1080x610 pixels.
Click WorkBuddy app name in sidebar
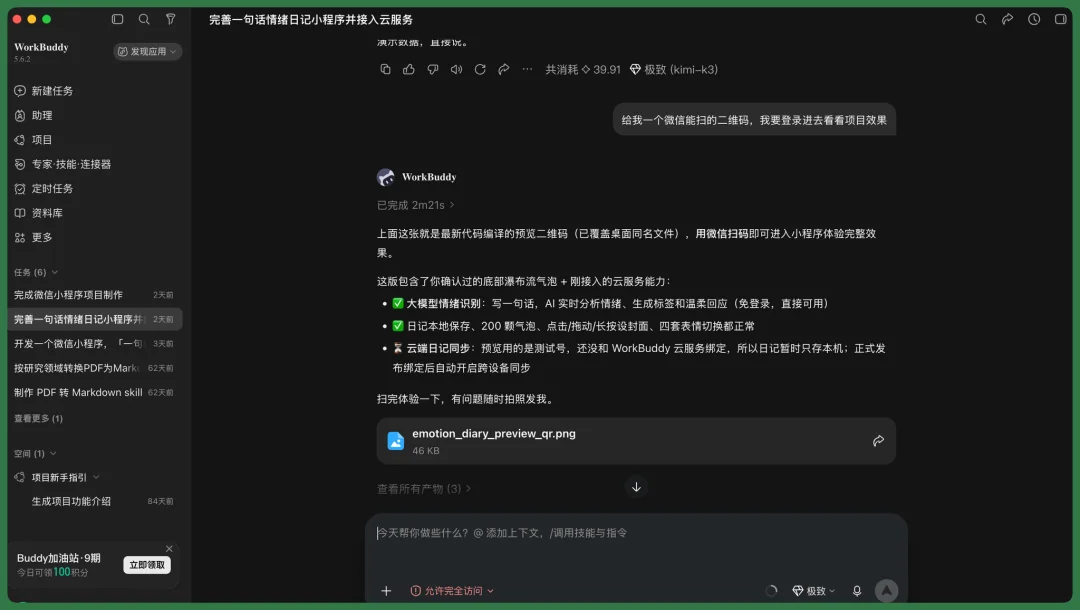[x=41, y=47]
